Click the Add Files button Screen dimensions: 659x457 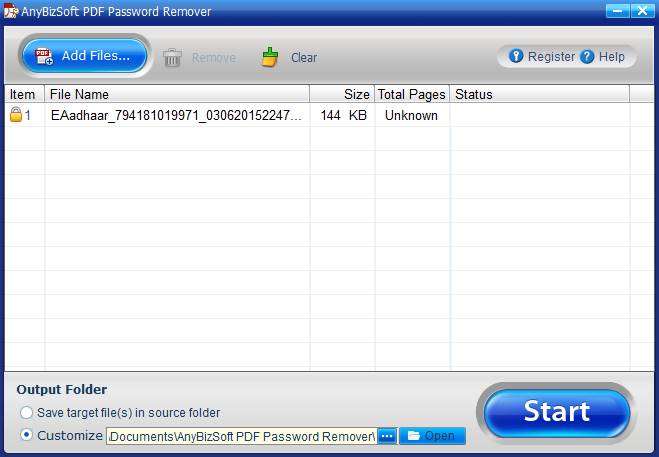click(x=85, y=56)
